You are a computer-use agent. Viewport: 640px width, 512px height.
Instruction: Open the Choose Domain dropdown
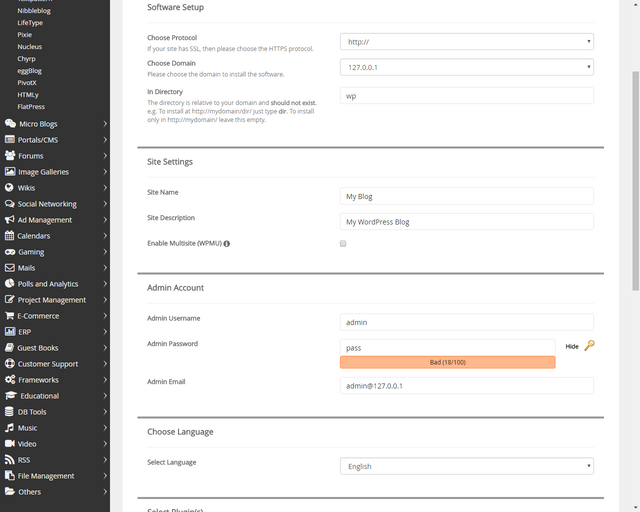467,67
